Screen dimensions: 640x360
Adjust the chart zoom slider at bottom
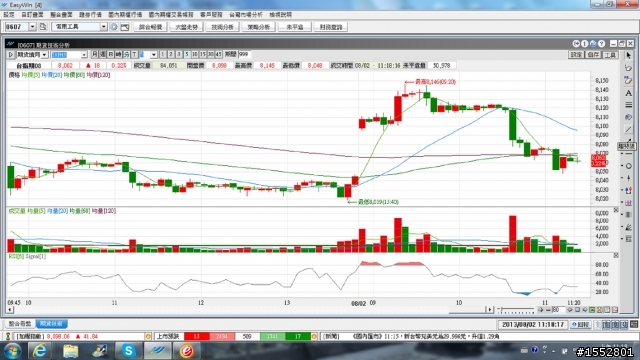click(x=516, y=310)
